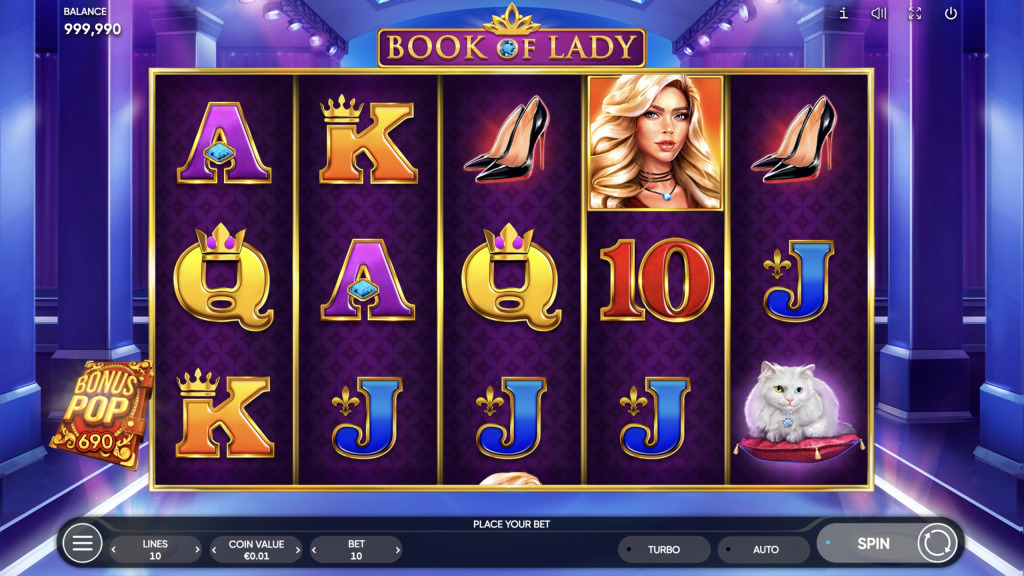Open the Bonus Pop 690 book
Image resolution: width=1024 pixels, height=576 pixels.
tap(101, 414)
